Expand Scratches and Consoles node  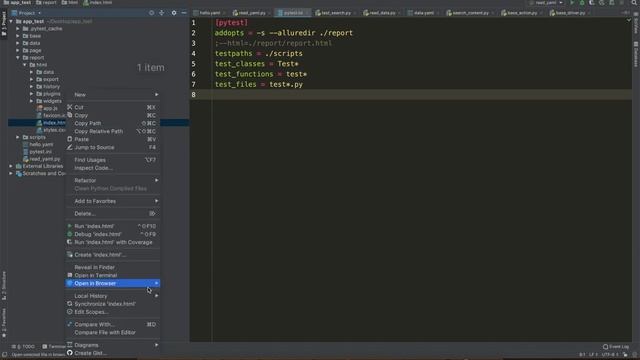(11, 173)
